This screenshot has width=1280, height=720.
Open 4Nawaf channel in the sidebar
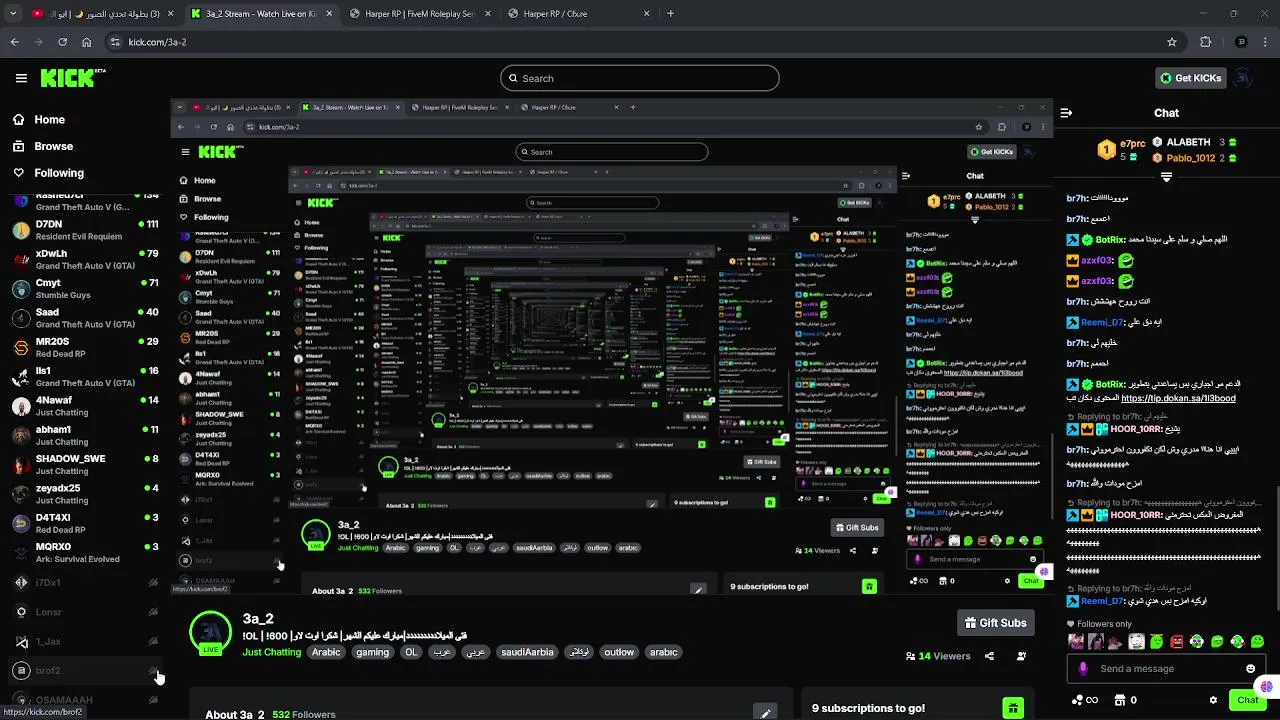[x=84, y=406]
